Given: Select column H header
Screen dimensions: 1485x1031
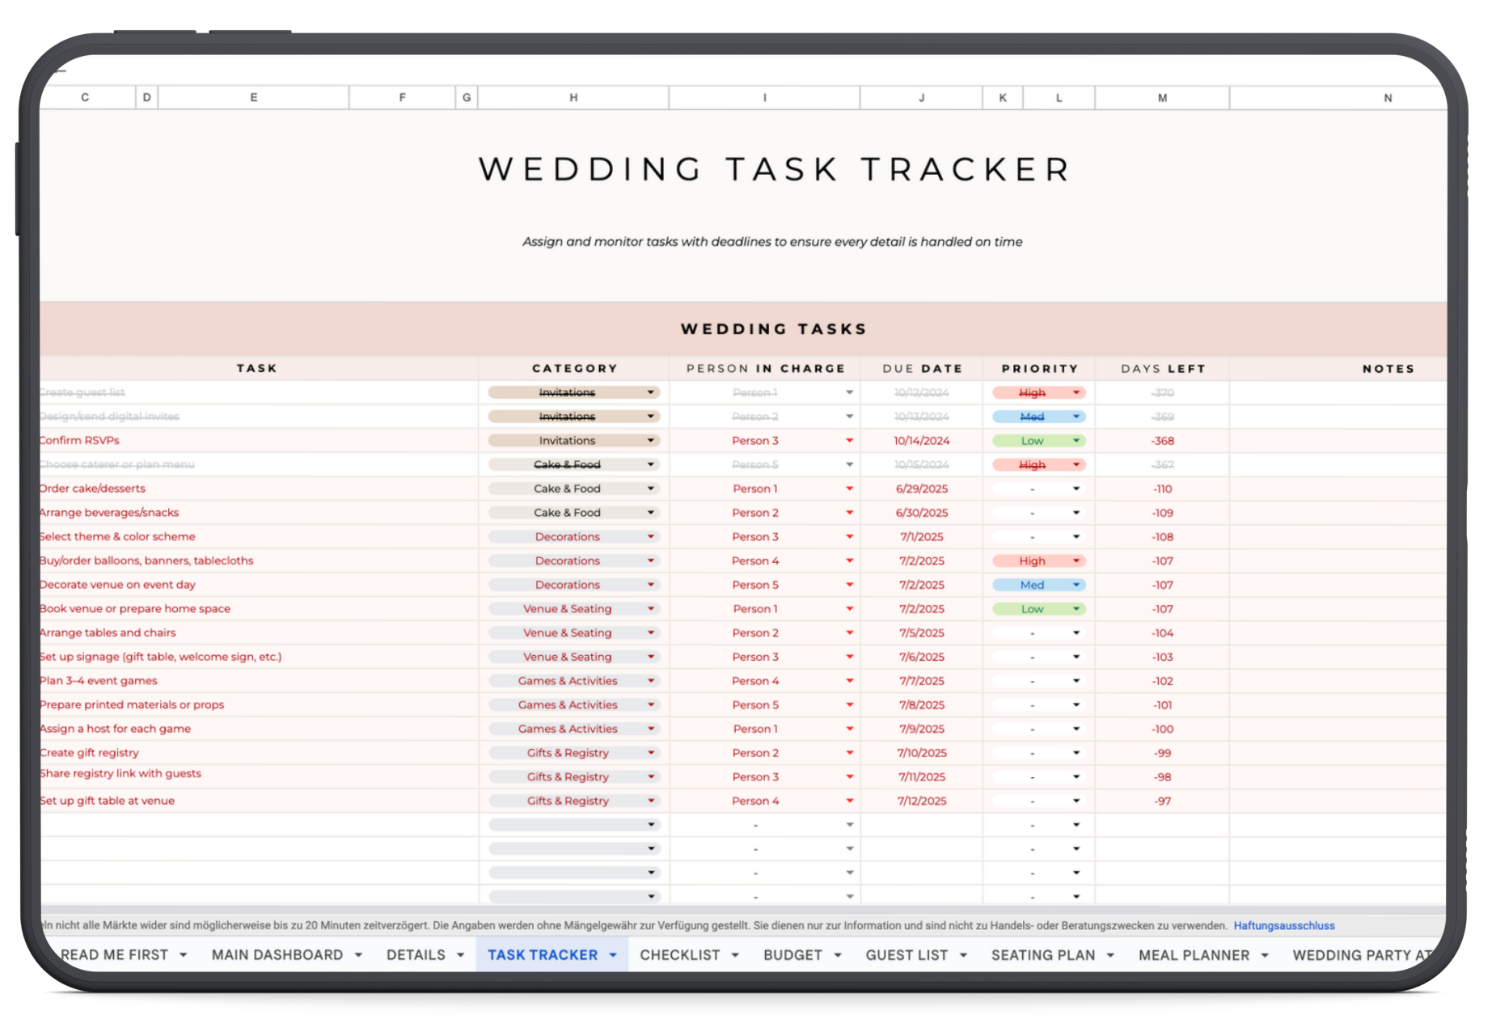Looking at the screenshot, I should point(573,98).
